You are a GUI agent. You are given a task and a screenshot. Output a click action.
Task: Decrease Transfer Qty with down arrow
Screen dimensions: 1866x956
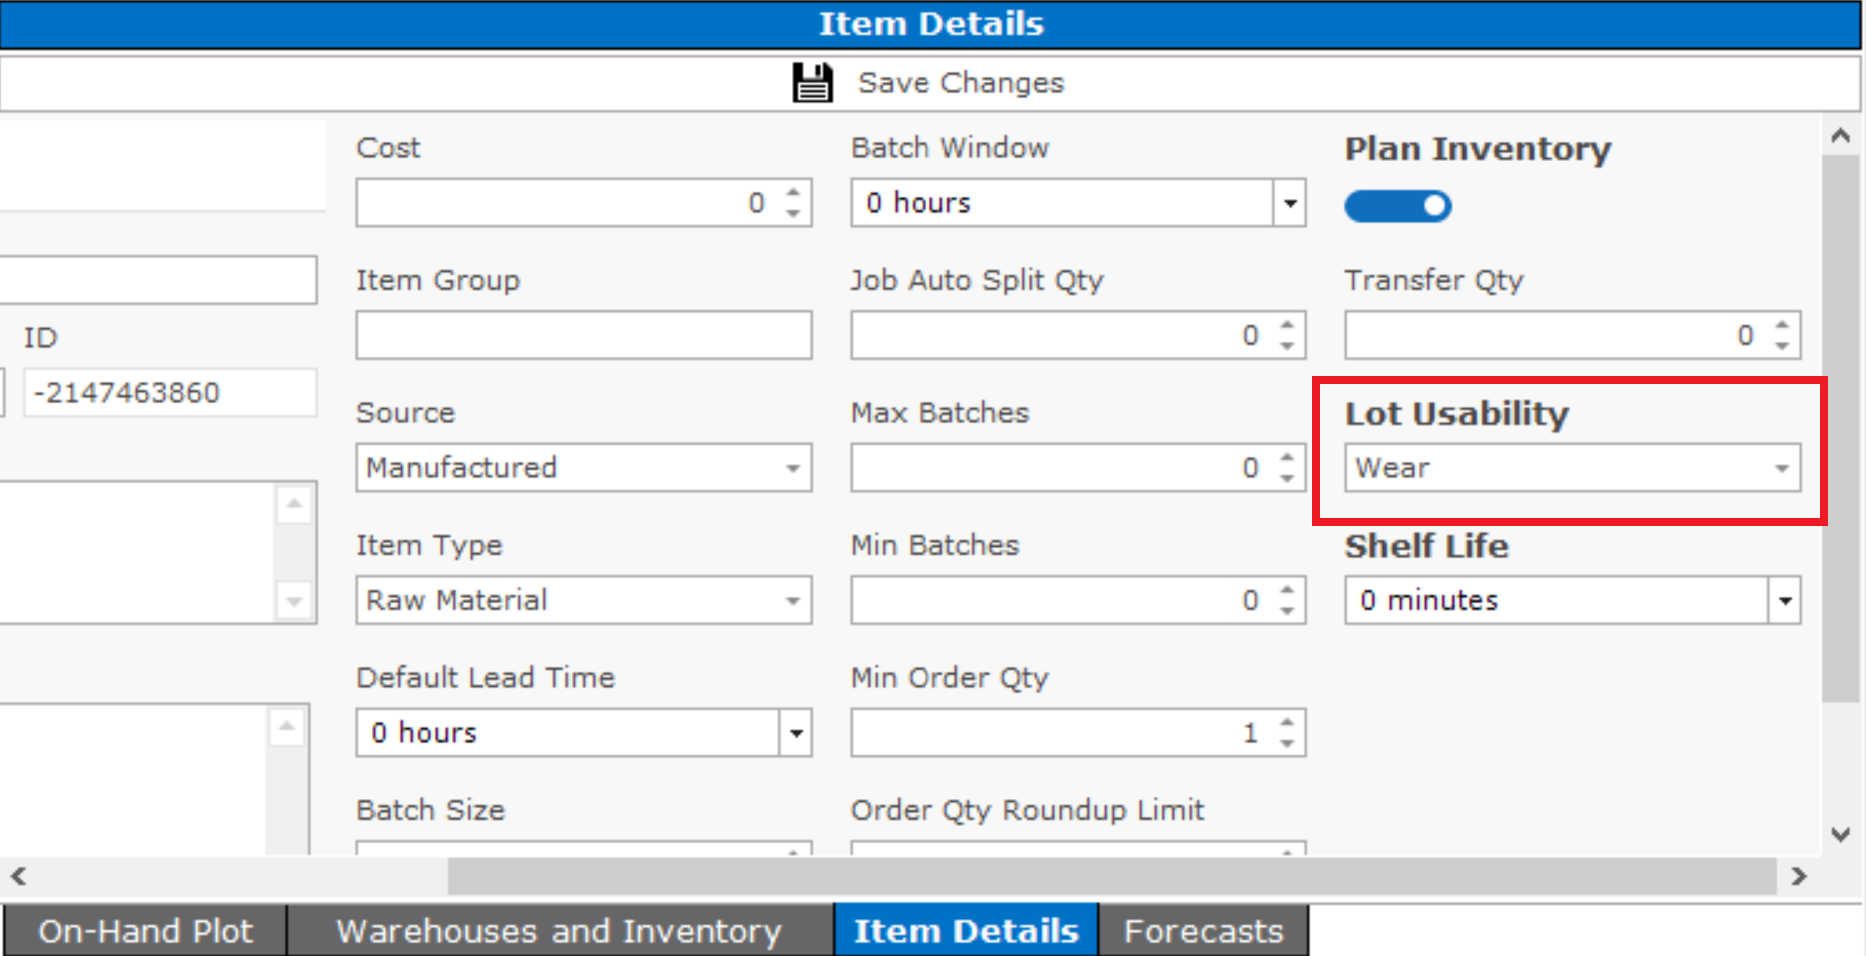[1782, 346]
